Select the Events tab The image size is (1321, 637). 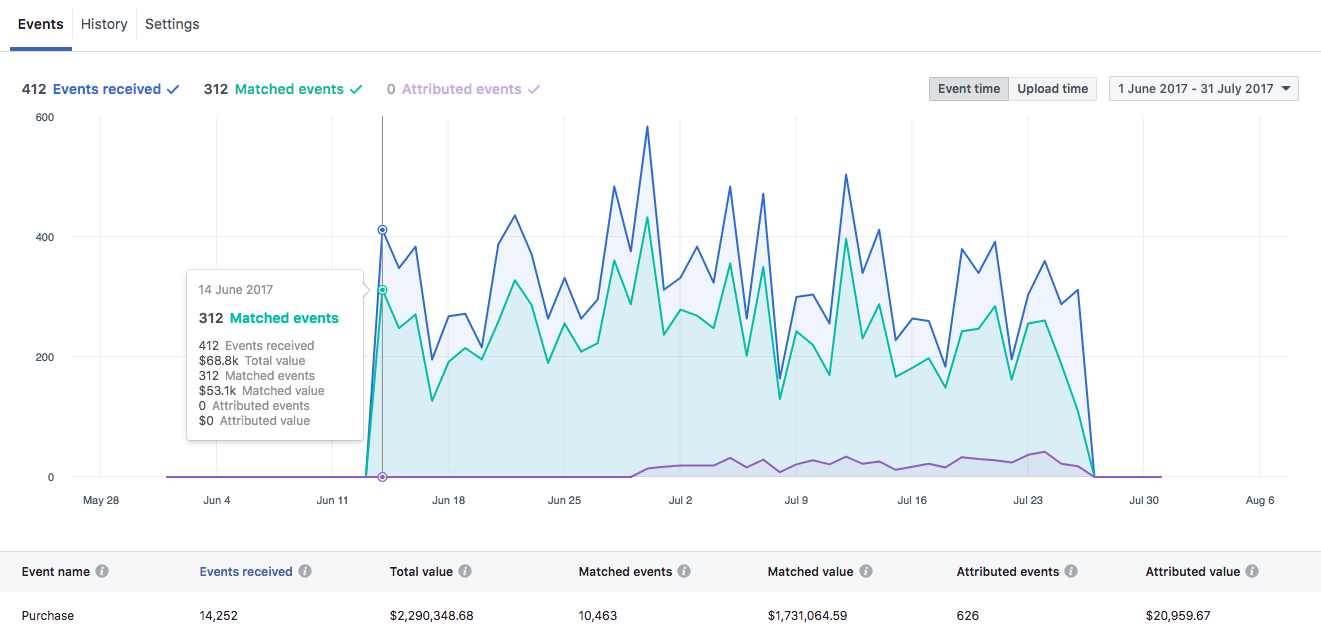(41, 24)
